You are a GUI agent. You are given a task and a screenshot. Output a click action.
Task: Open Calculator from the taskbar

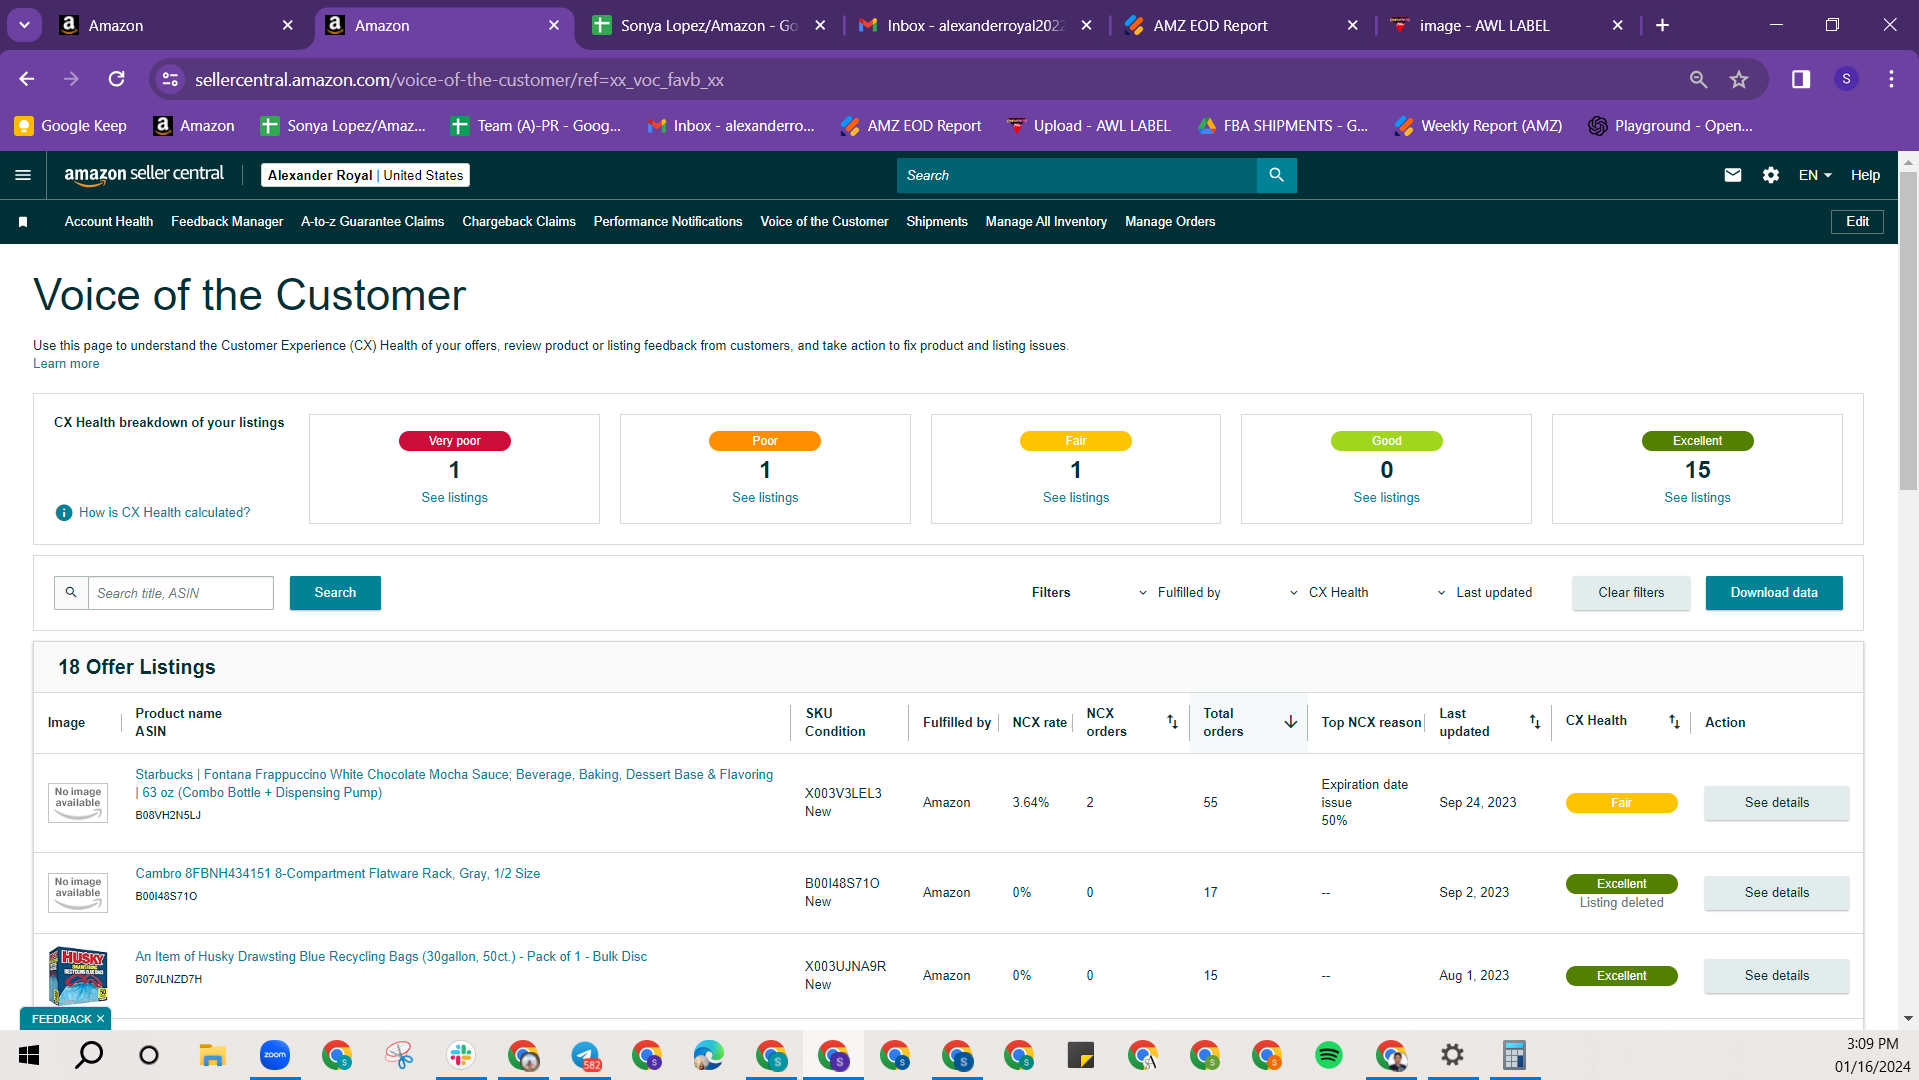[1514, 1055]
